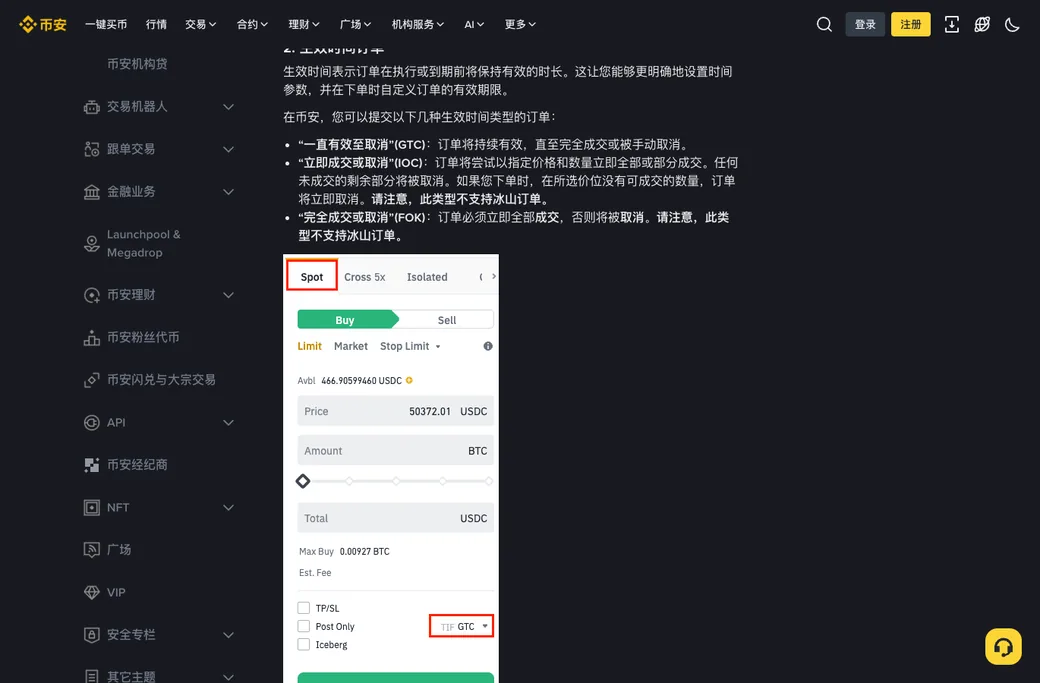This screenshot has width=1040, height=683.
Task: Open the Stop Limit order type dropdown
Action: (410, 346)
